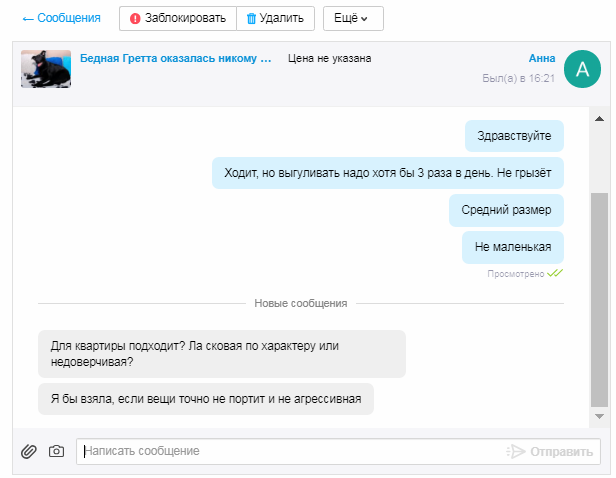616x478 pixels.
Task: Click the paper plane send icon
Action: (516, 452)
